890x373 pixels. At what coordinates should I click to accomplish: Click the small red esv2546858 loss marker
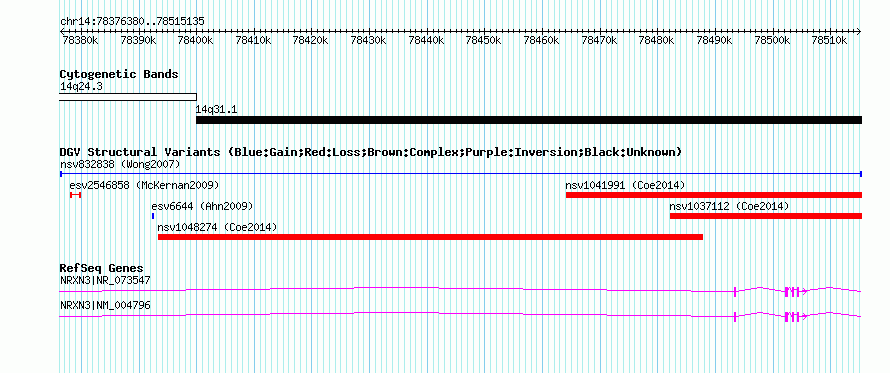(75, 195)
